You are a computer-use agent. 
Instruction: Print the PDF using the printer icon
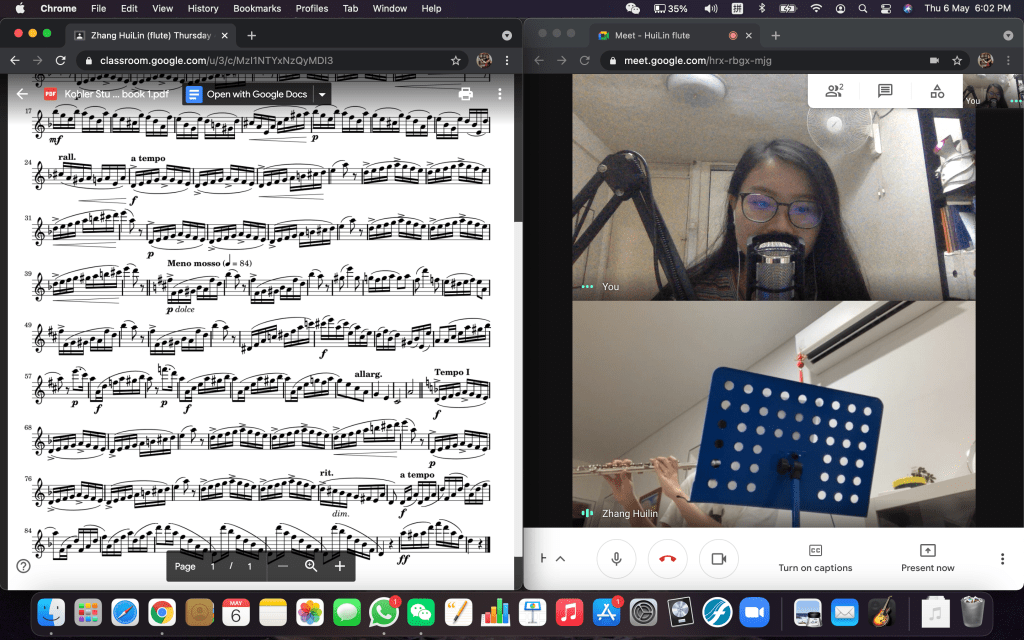465,94
